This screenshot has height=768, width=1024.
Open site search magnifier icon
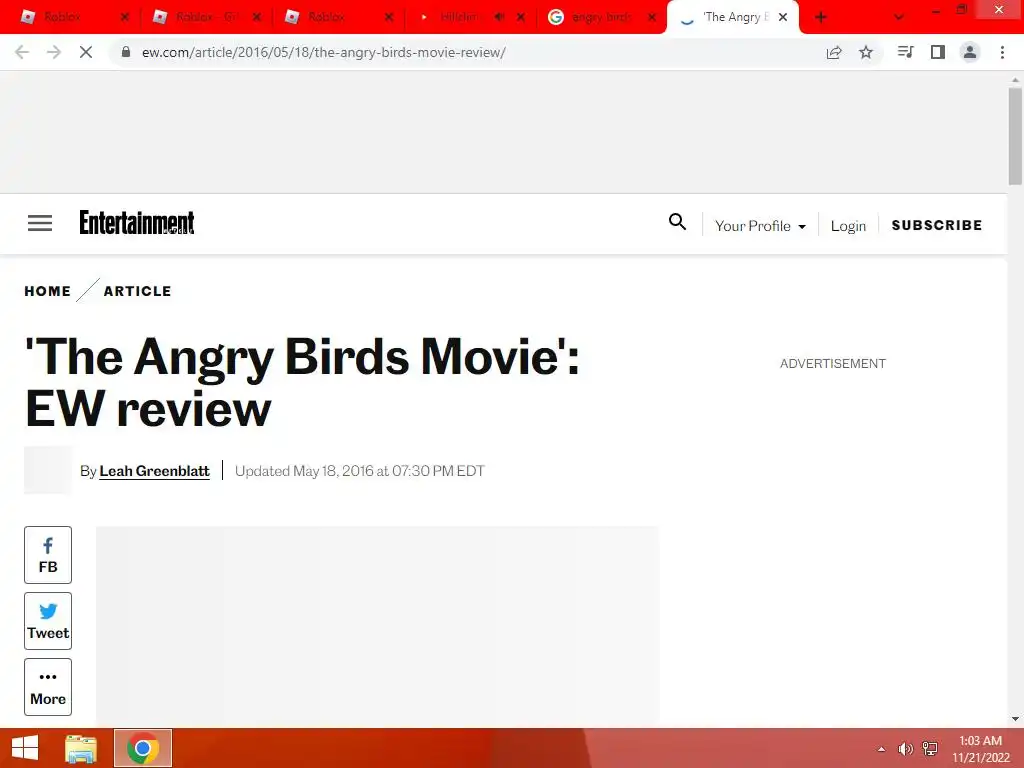[677, 222]
